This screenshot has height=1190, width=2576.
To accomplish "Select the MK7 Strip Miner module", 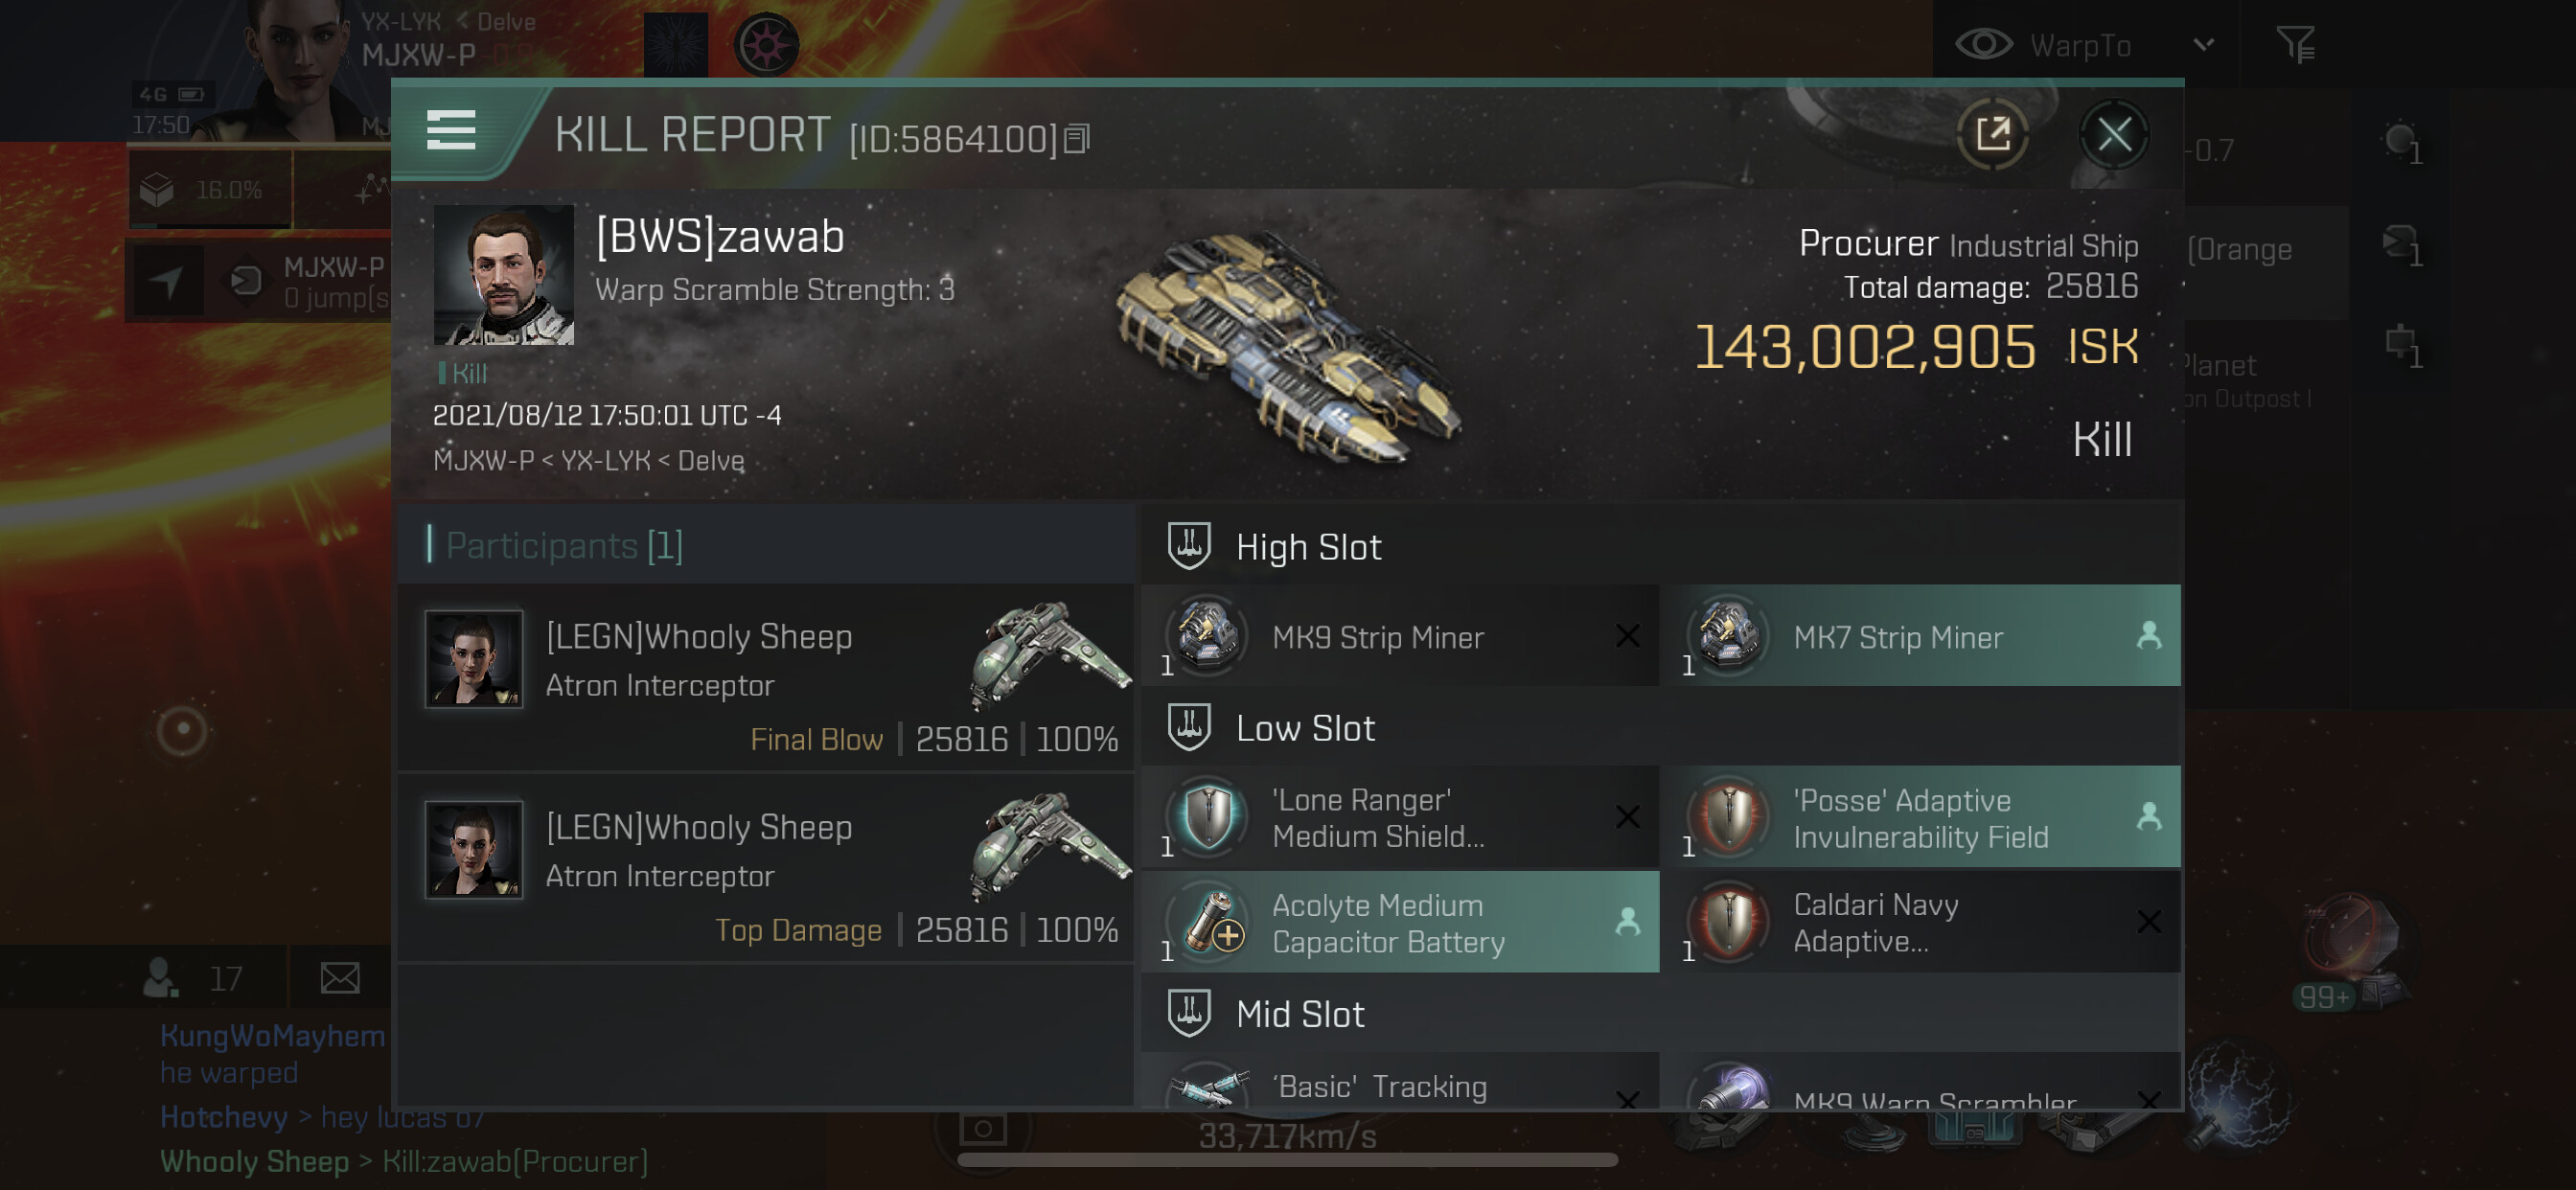I will tap(1921, 636).
